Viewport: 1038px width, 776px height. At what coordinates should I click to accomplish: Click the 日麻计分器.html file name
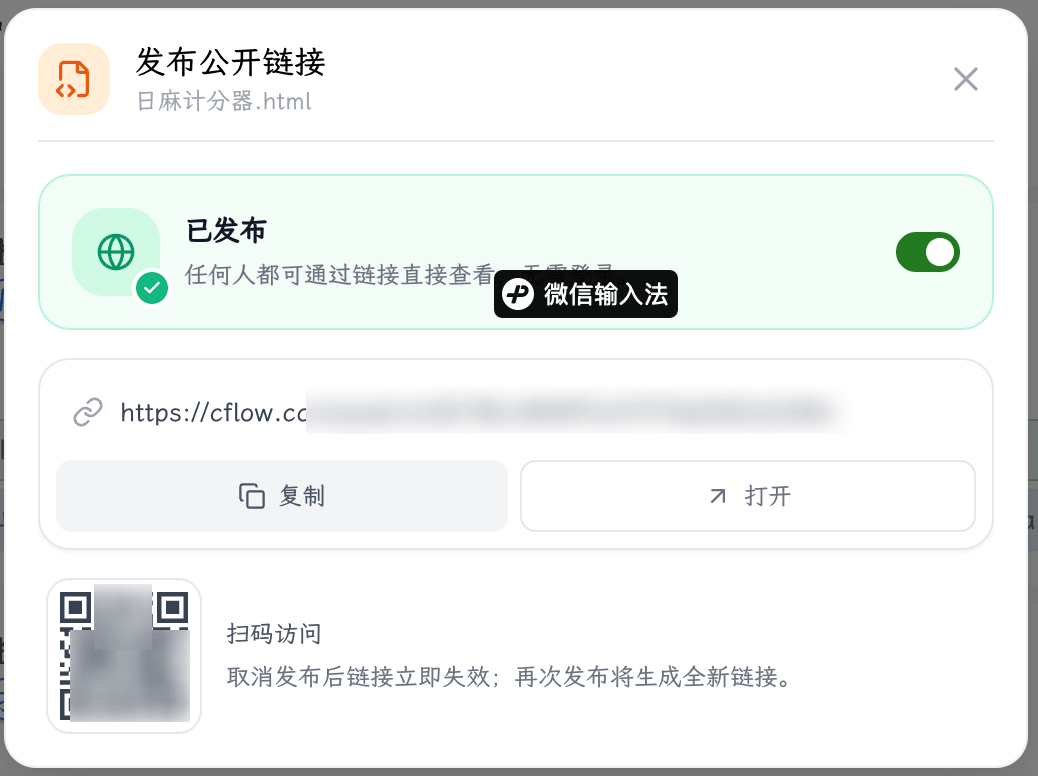224,101
